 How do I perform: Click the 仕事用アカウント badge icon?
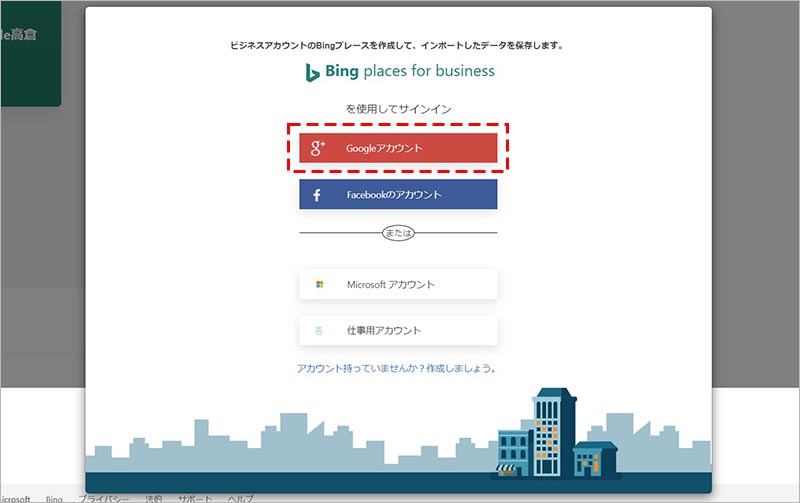[319, 330]
